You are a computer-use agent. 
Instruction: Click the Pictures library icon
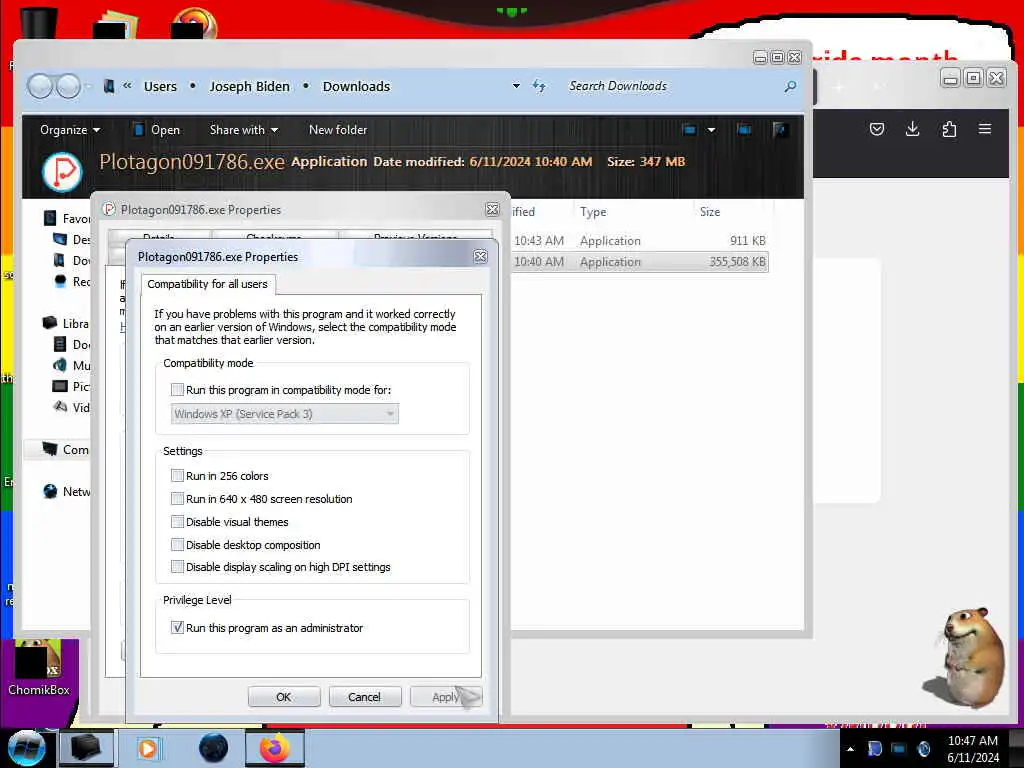click(59, 386)
